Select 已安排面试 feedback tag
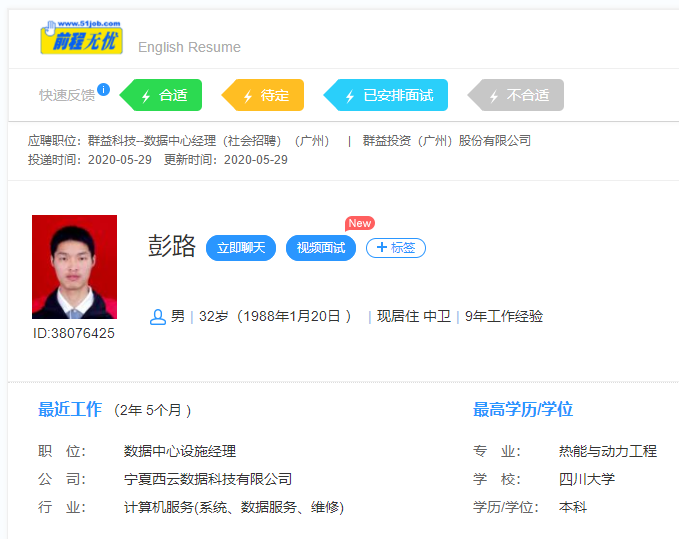 (x=385, y=95)
